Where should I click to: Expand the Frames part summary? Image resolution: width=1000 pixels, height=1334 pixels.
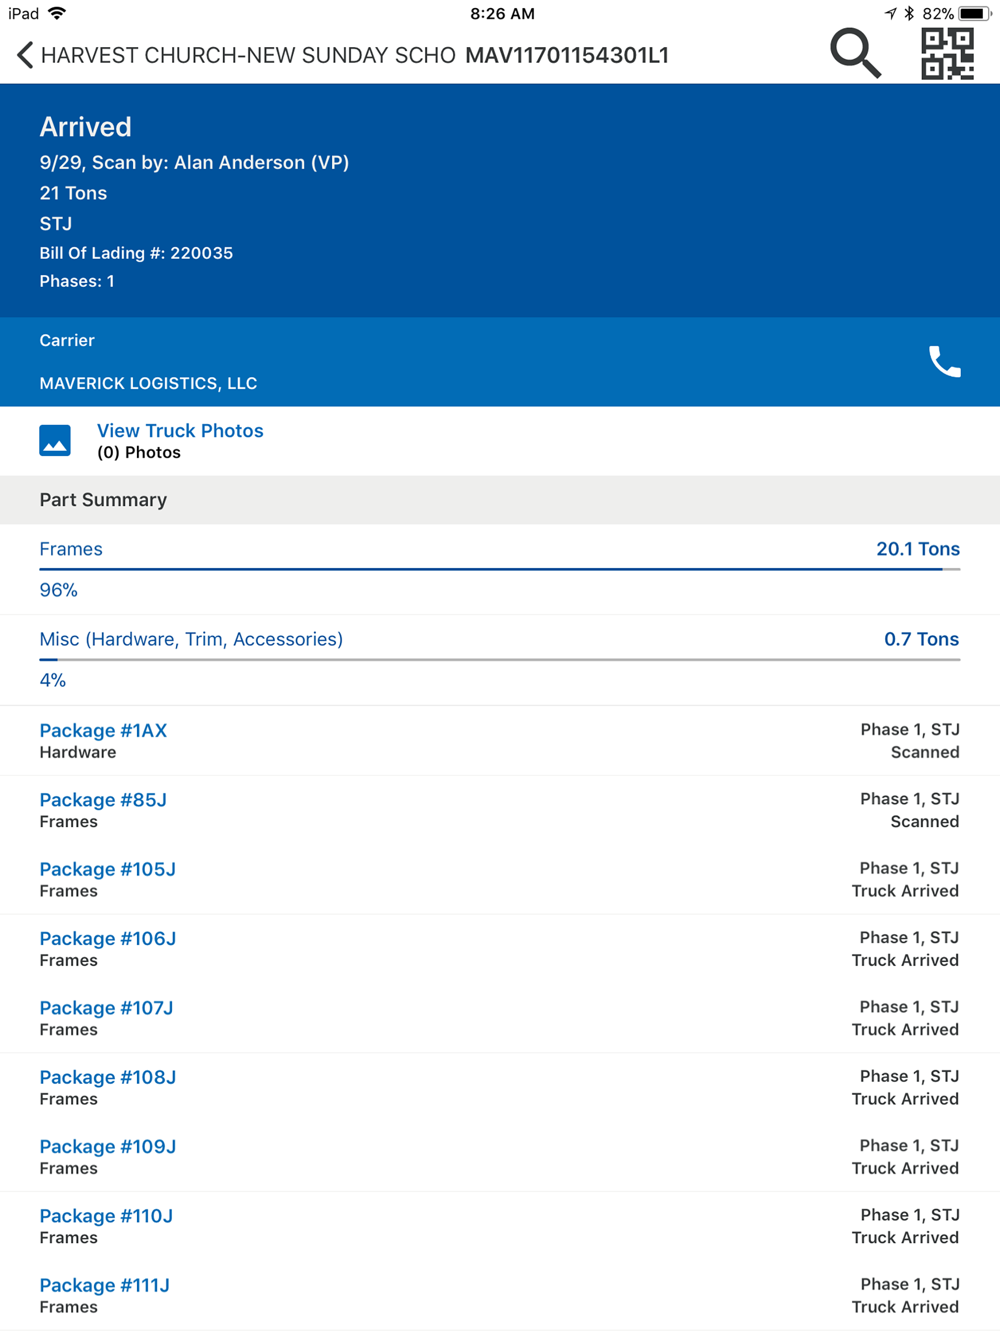point(71,549)
